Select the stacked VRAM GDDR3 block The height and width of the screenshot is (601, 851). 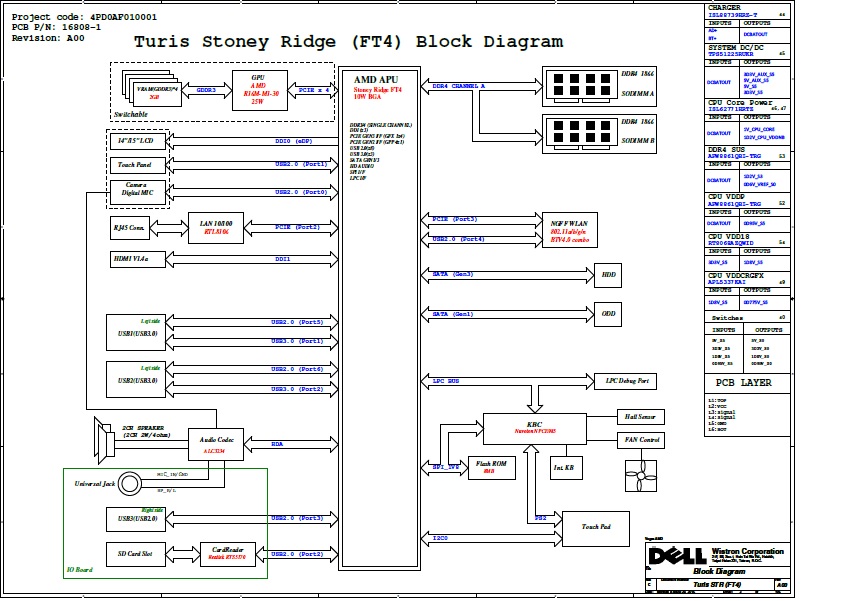point(152,88)
